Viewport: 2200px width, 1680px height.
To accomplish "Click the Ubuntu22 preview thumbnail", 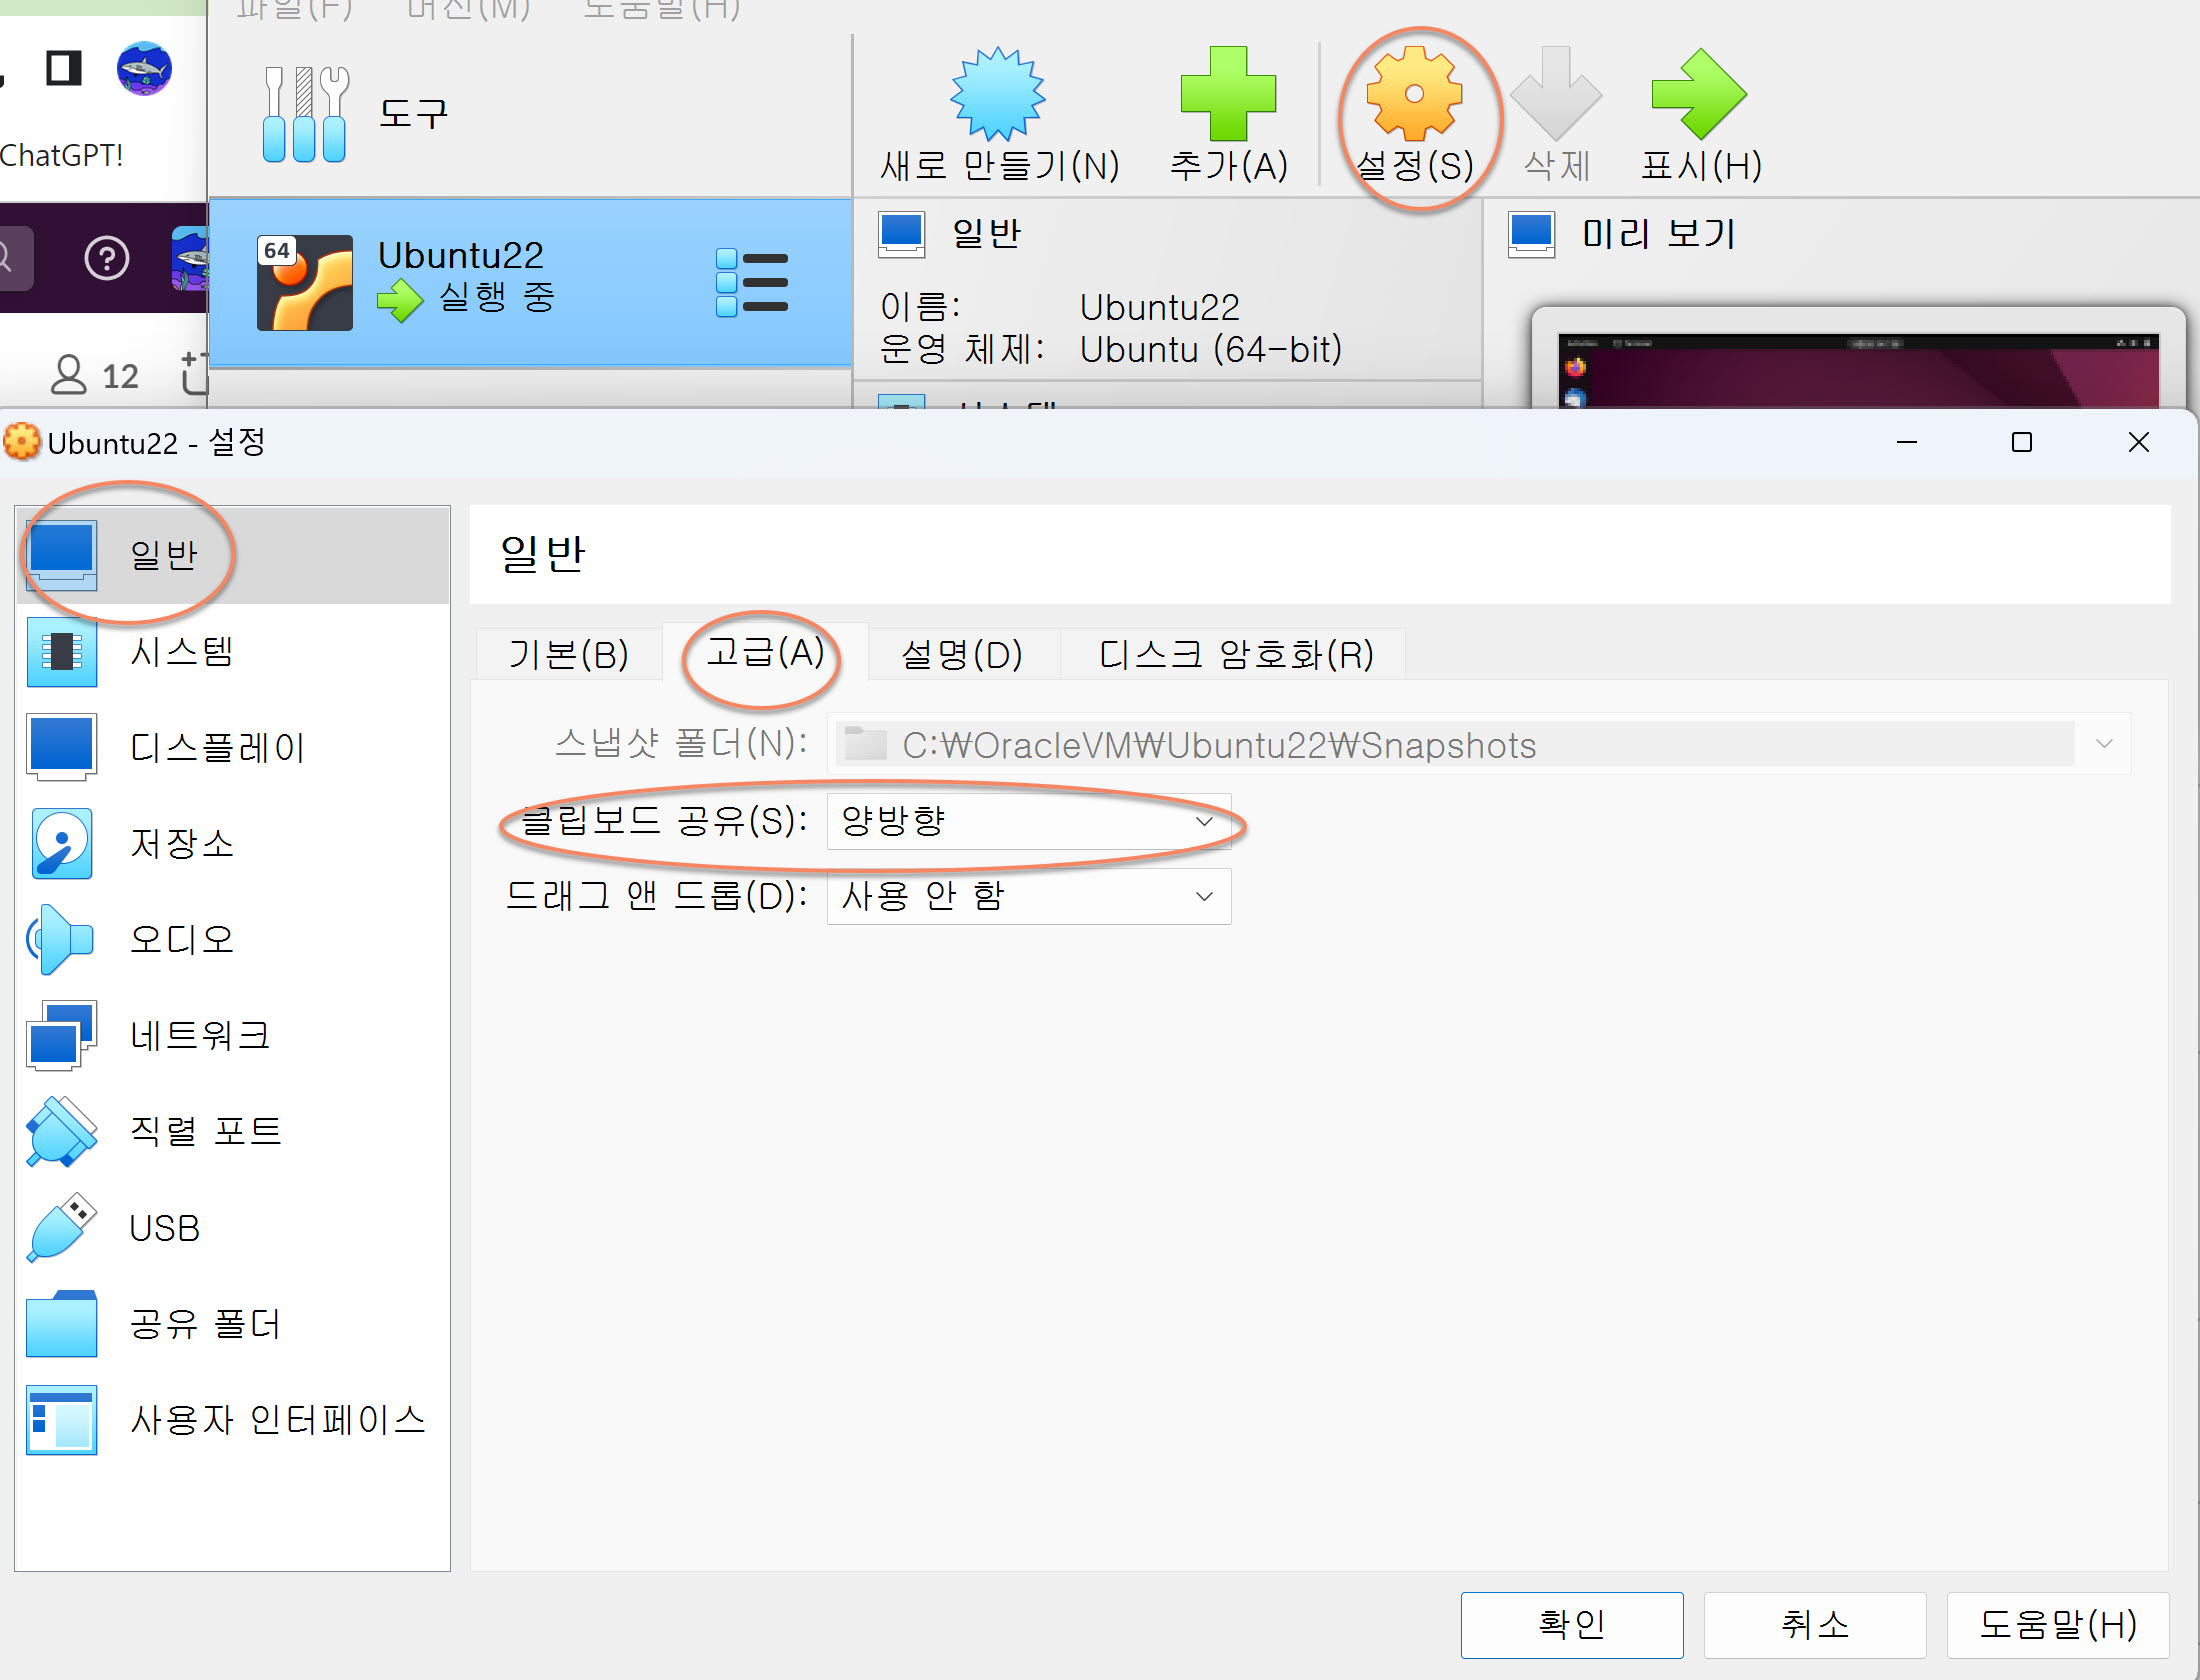I will point(1858,370).
